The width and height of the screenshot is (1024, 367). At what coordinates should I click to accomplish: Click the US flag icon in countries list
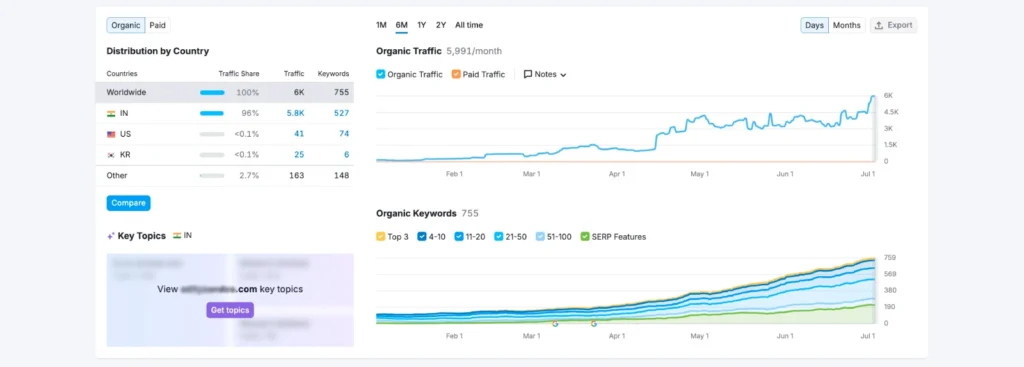click(111, 135)
